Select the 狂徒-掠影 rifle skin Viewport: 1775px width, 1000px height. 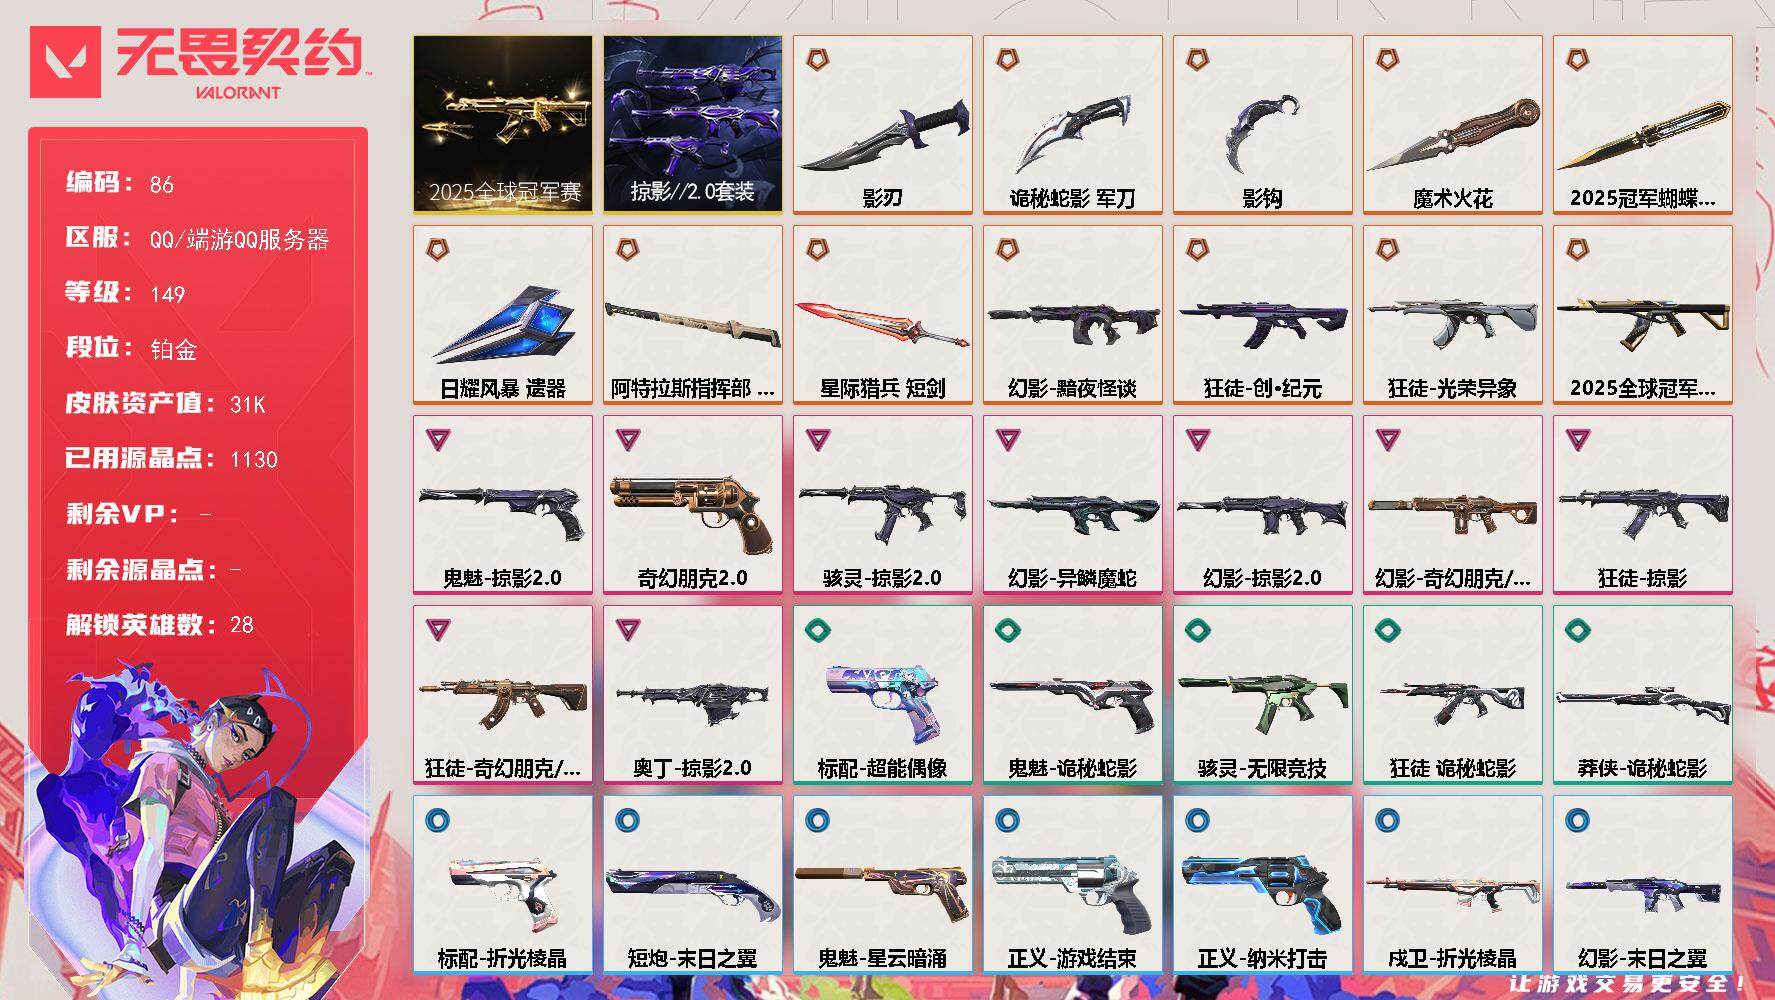(x=1643, y=505)
